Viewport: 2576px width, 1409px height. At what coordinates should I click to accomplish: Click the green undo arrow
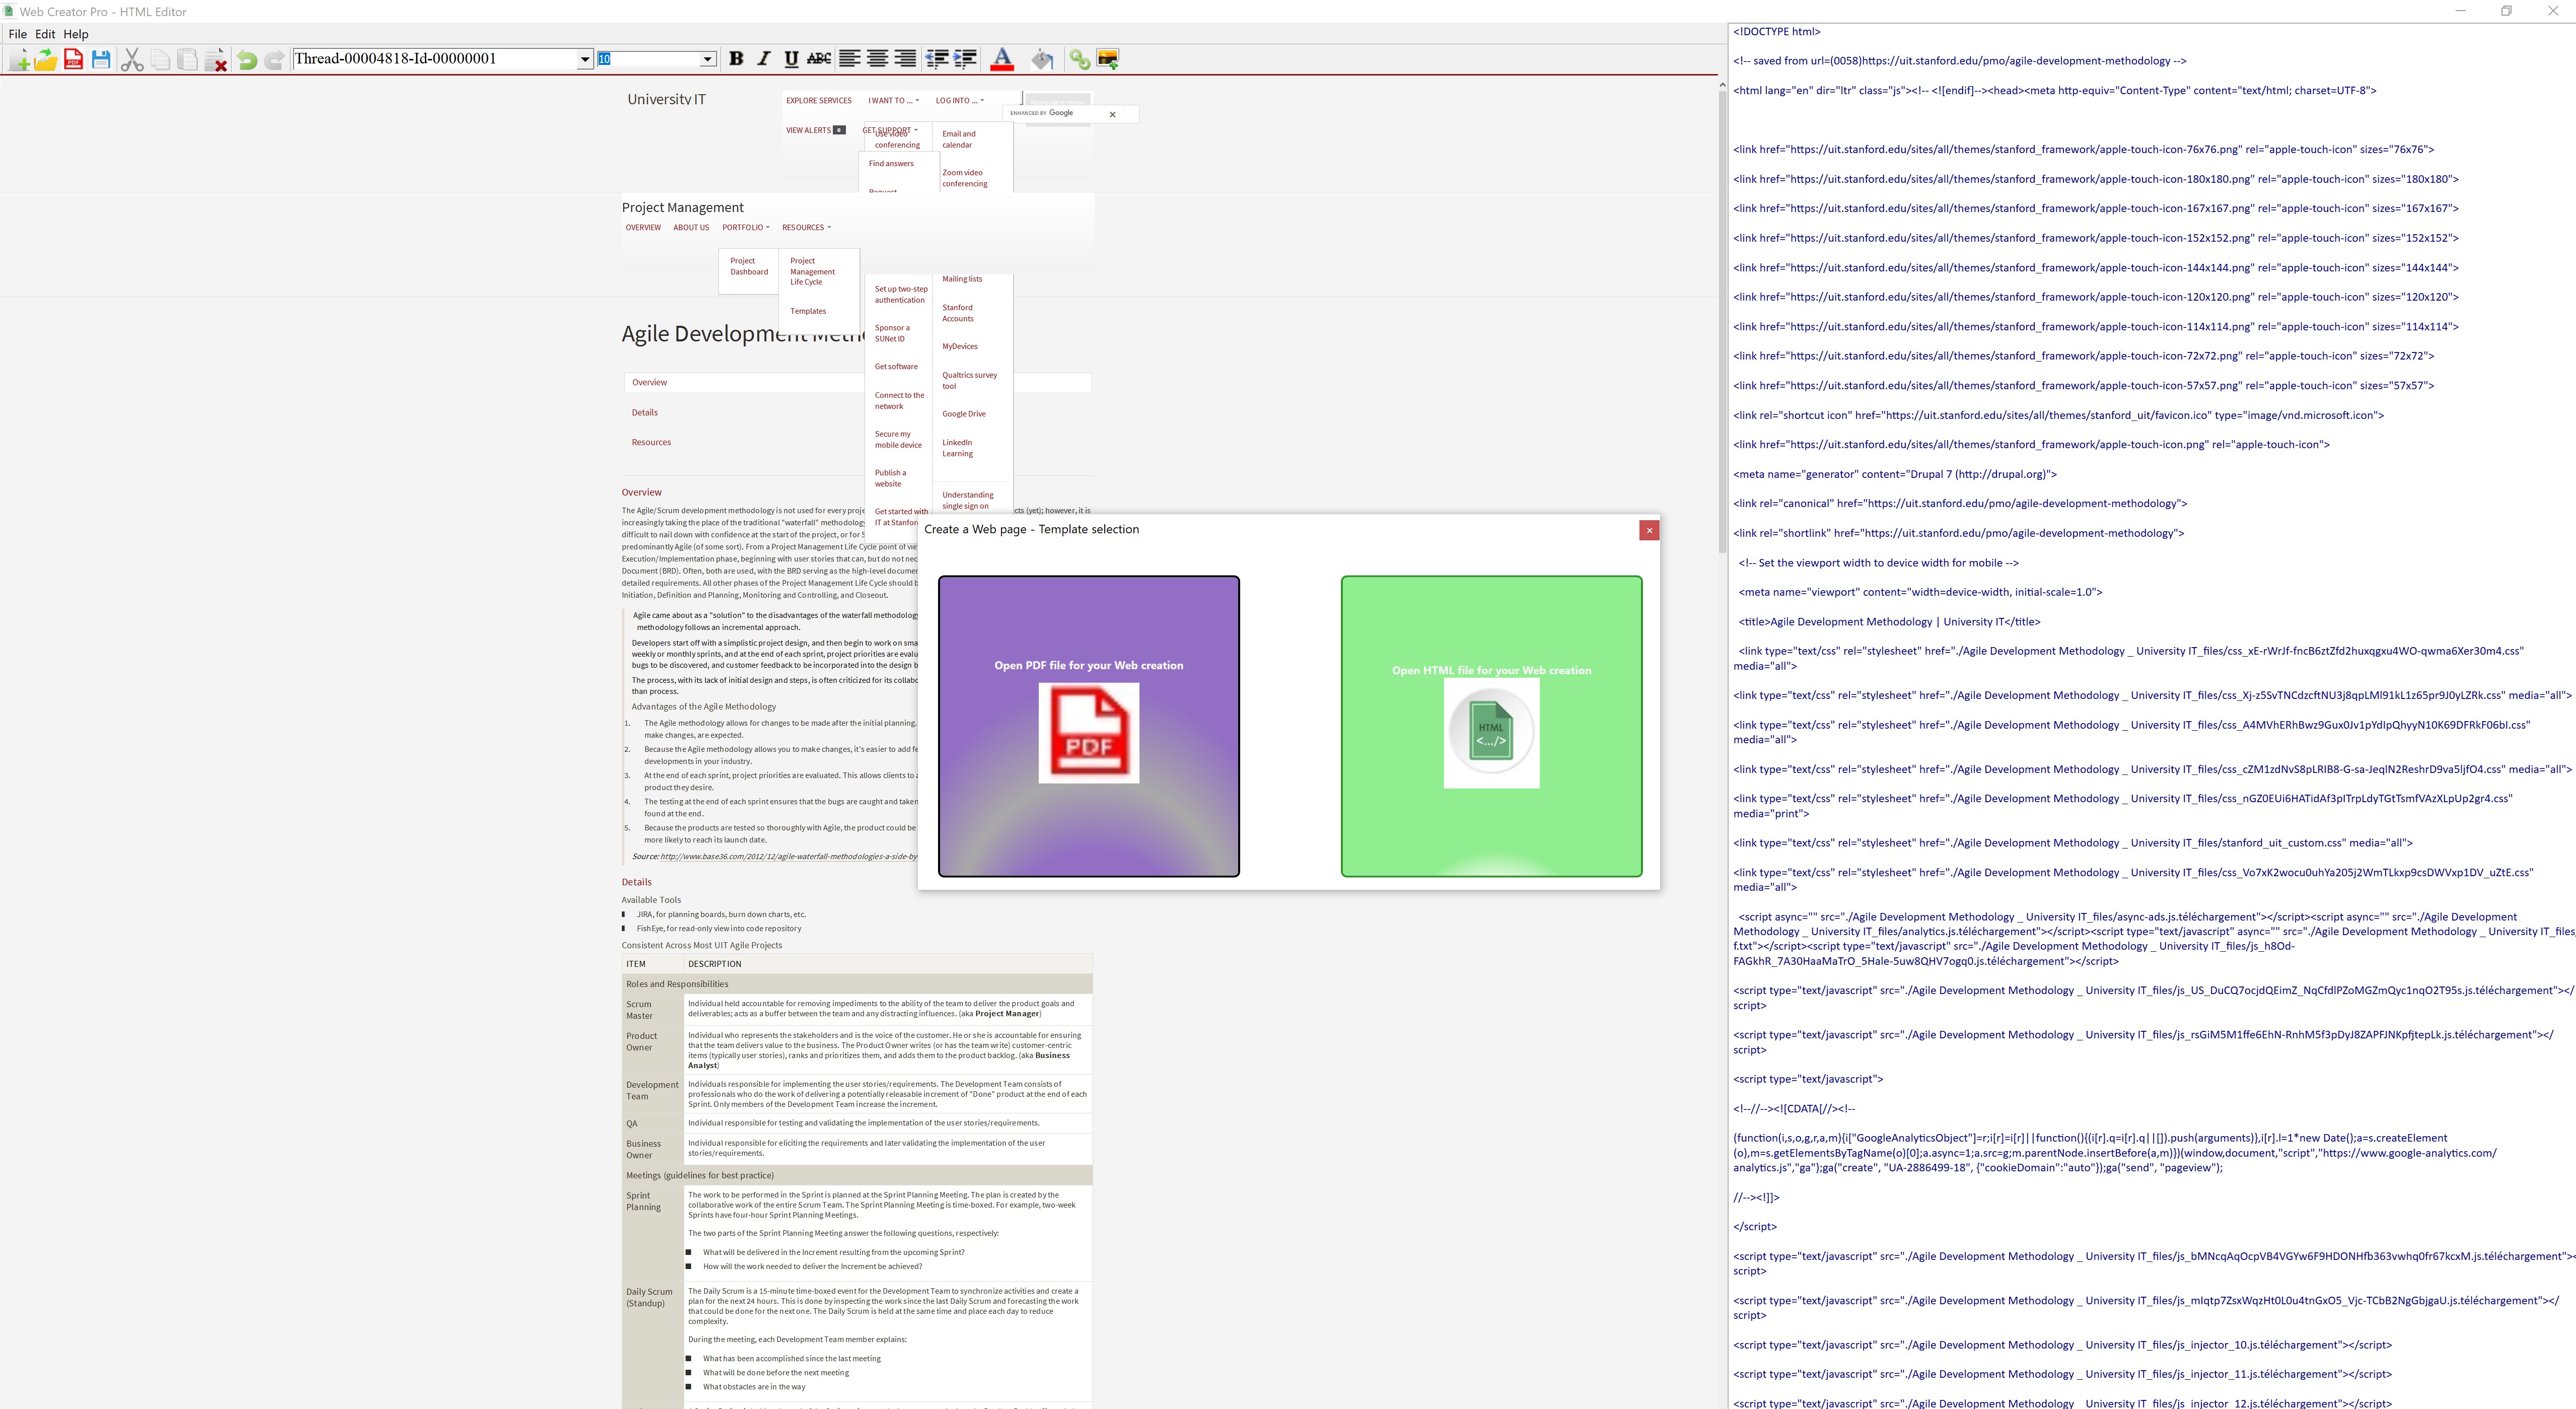(246, 60)
